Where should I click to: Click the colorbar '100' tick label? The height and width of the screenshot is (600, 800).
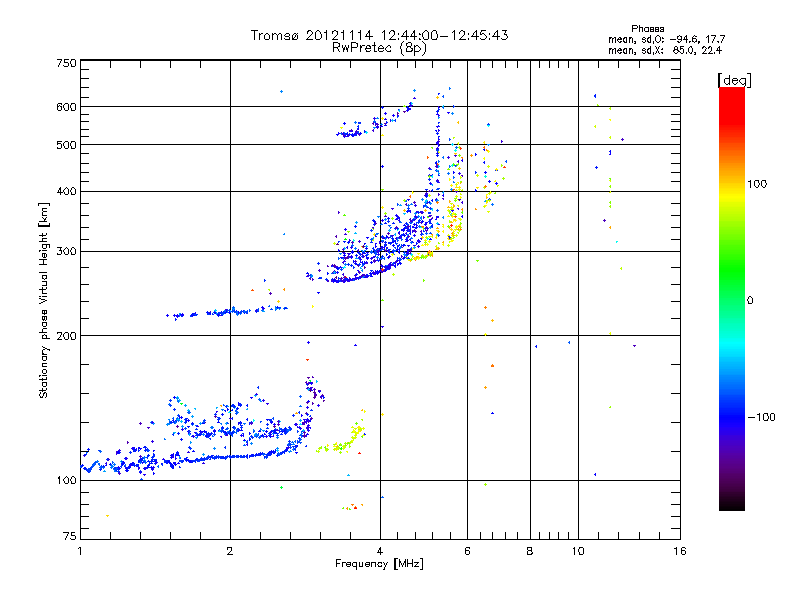[757, 184]
